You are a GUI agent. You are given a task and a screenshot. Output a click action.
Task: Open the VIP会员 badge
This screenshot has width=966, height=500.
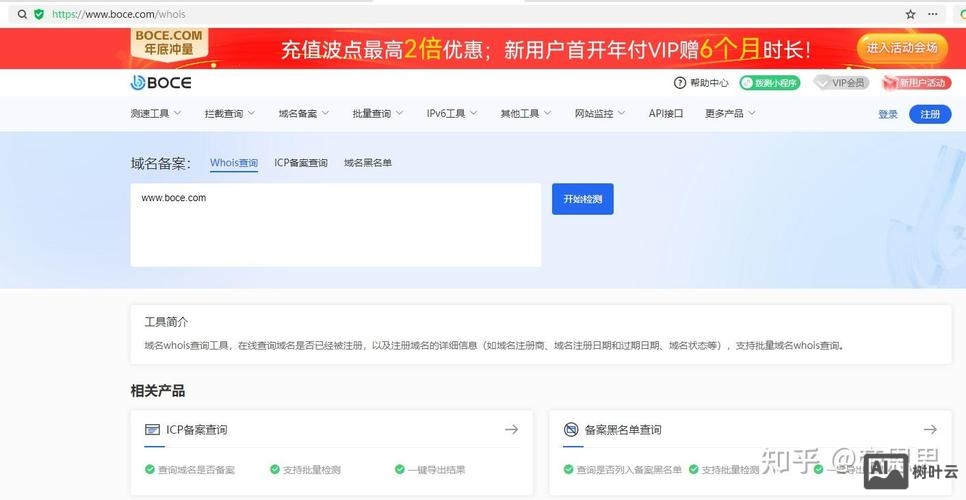(842, 83)
